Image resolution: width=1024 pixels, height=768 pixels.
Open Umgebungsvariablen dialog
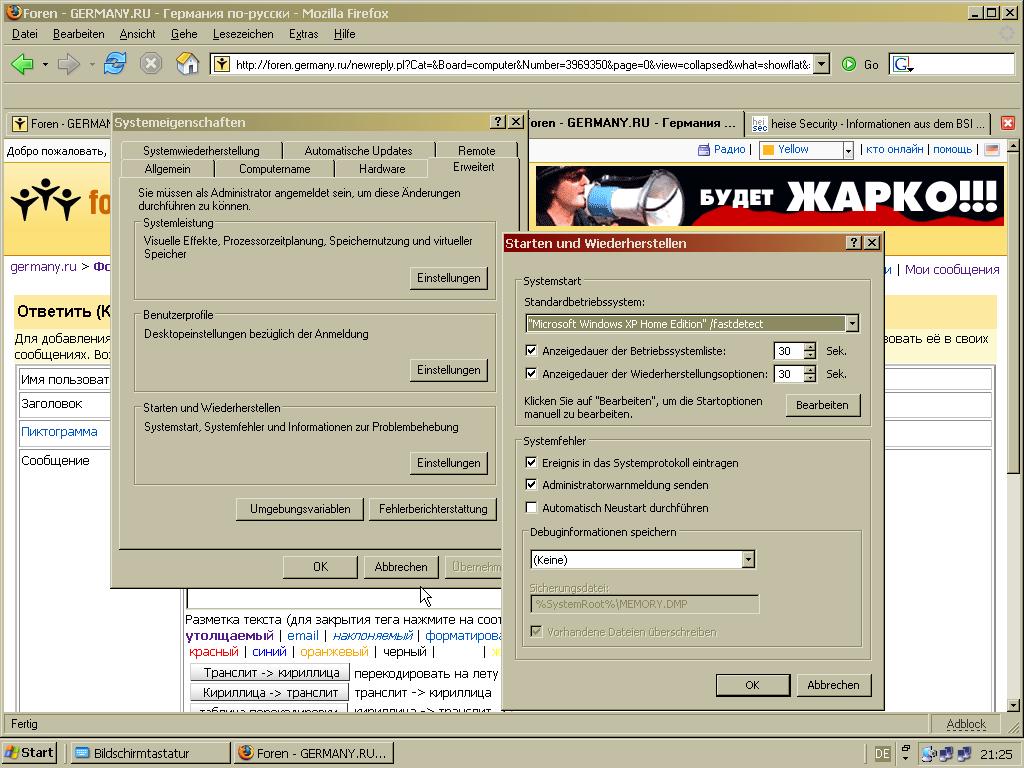300,509
